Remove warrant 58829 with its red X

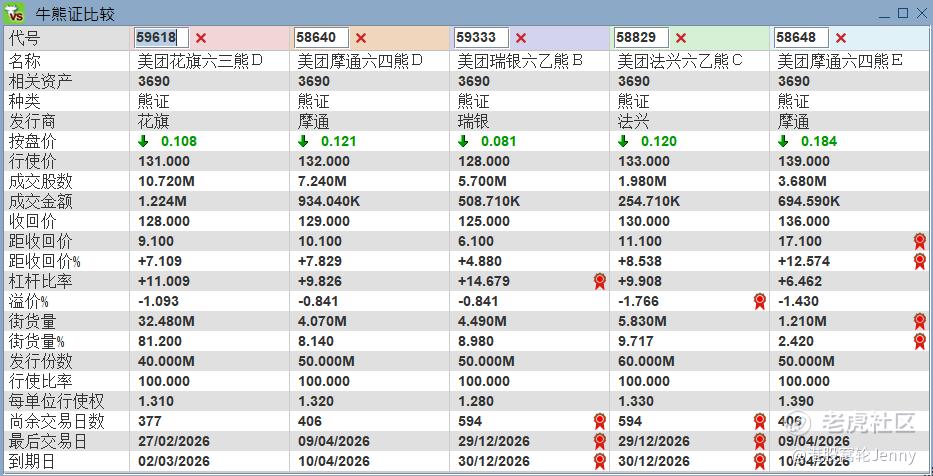click(681, 38)
